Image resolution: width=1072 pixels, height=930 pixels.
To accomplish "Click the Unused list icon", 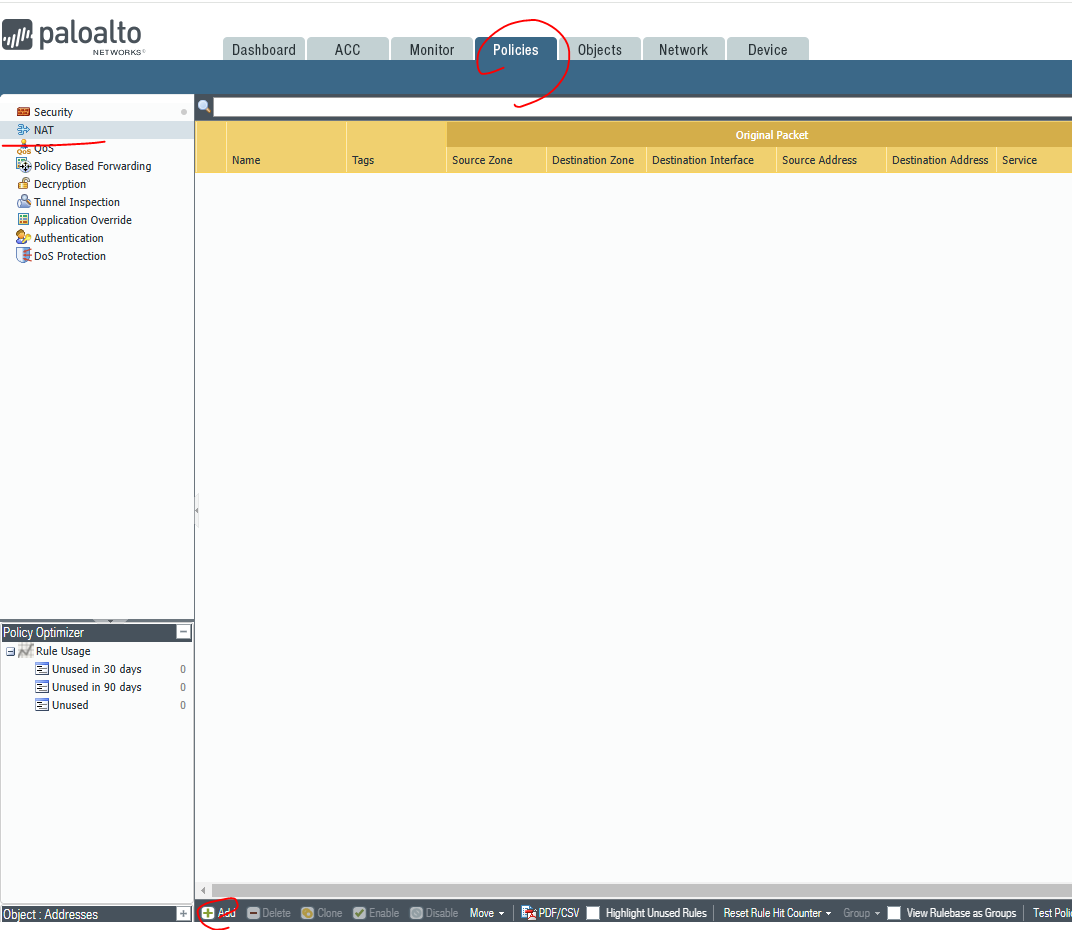I will [42, 705].
